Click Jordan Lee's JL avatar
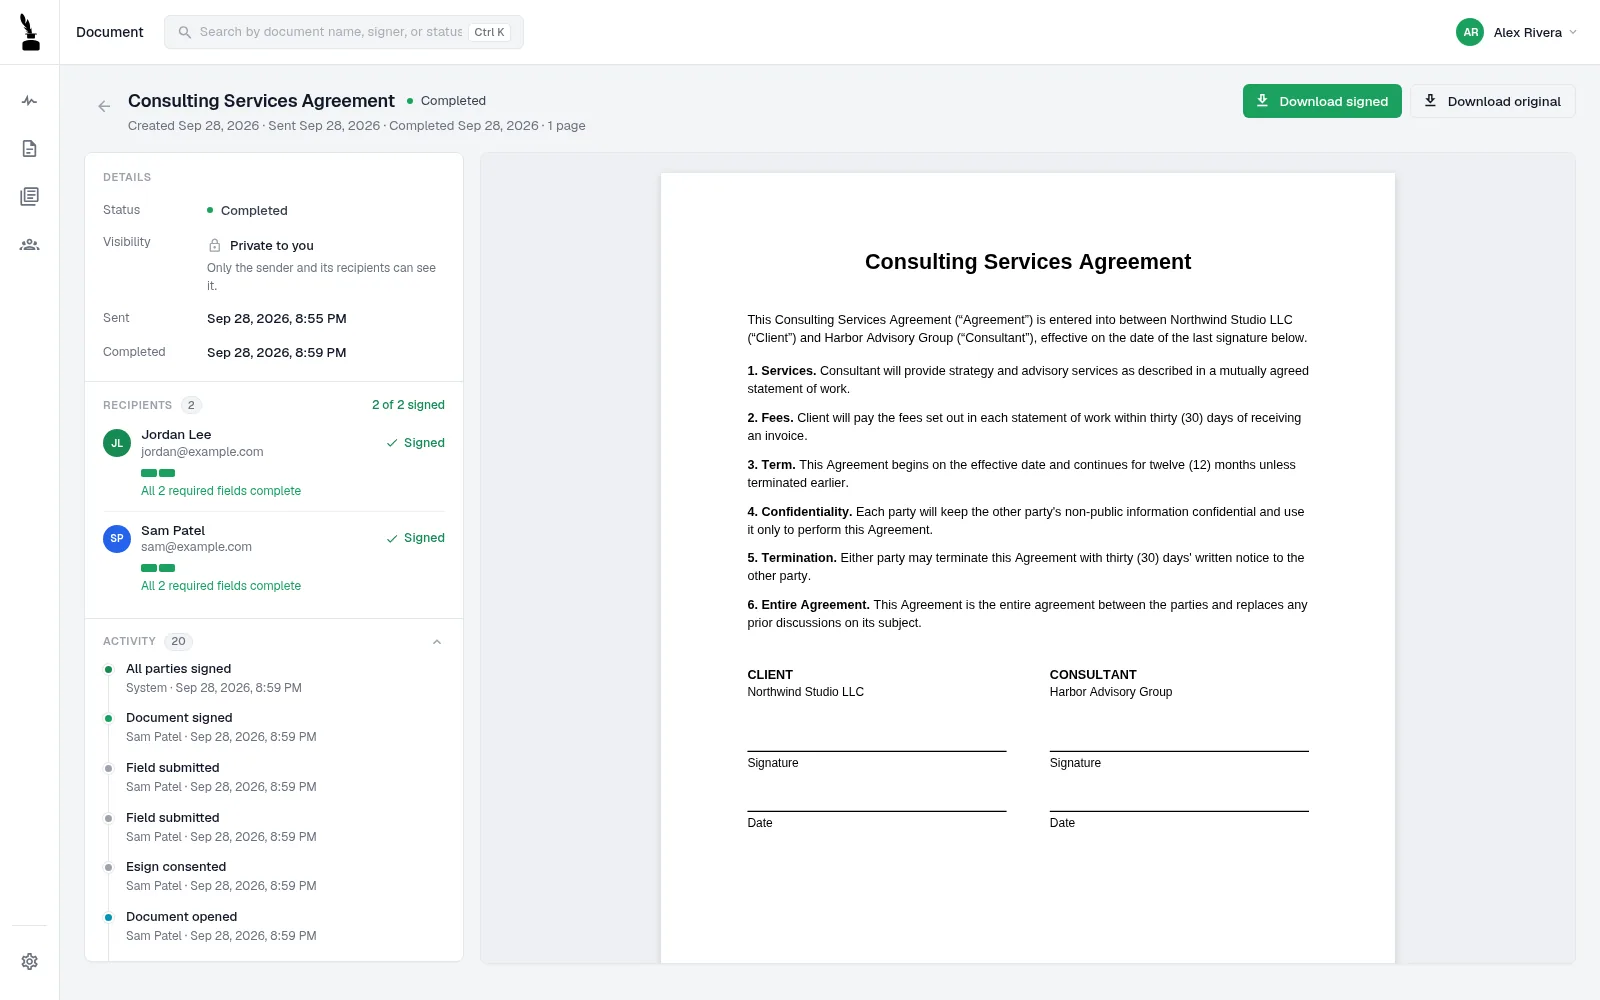Viewport: 1600px width, 1000px height. coord(117,443)
